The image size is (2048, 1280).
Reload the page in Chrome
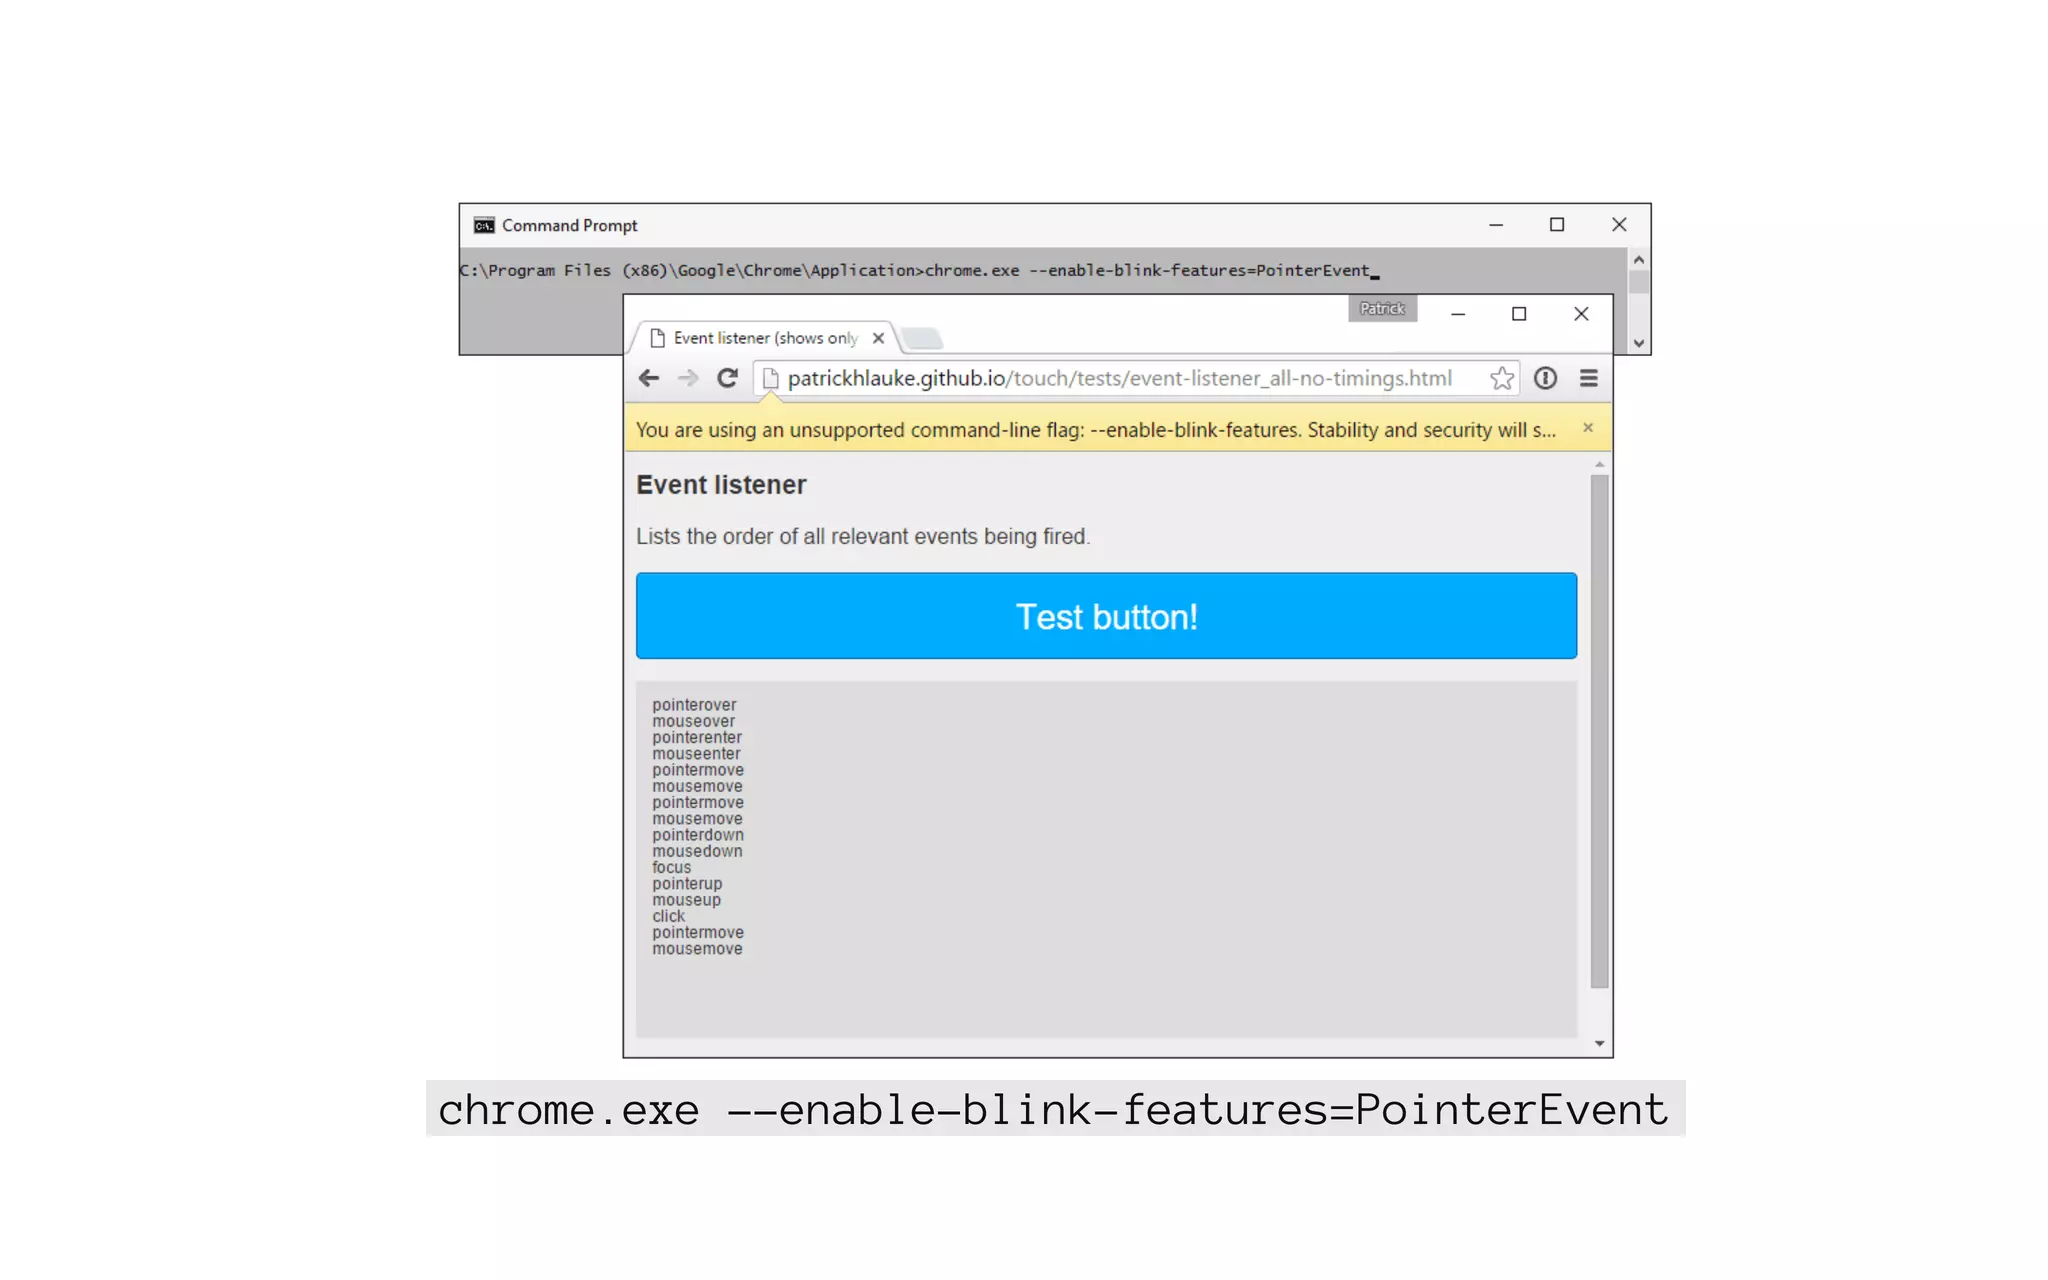pos(727,378)
